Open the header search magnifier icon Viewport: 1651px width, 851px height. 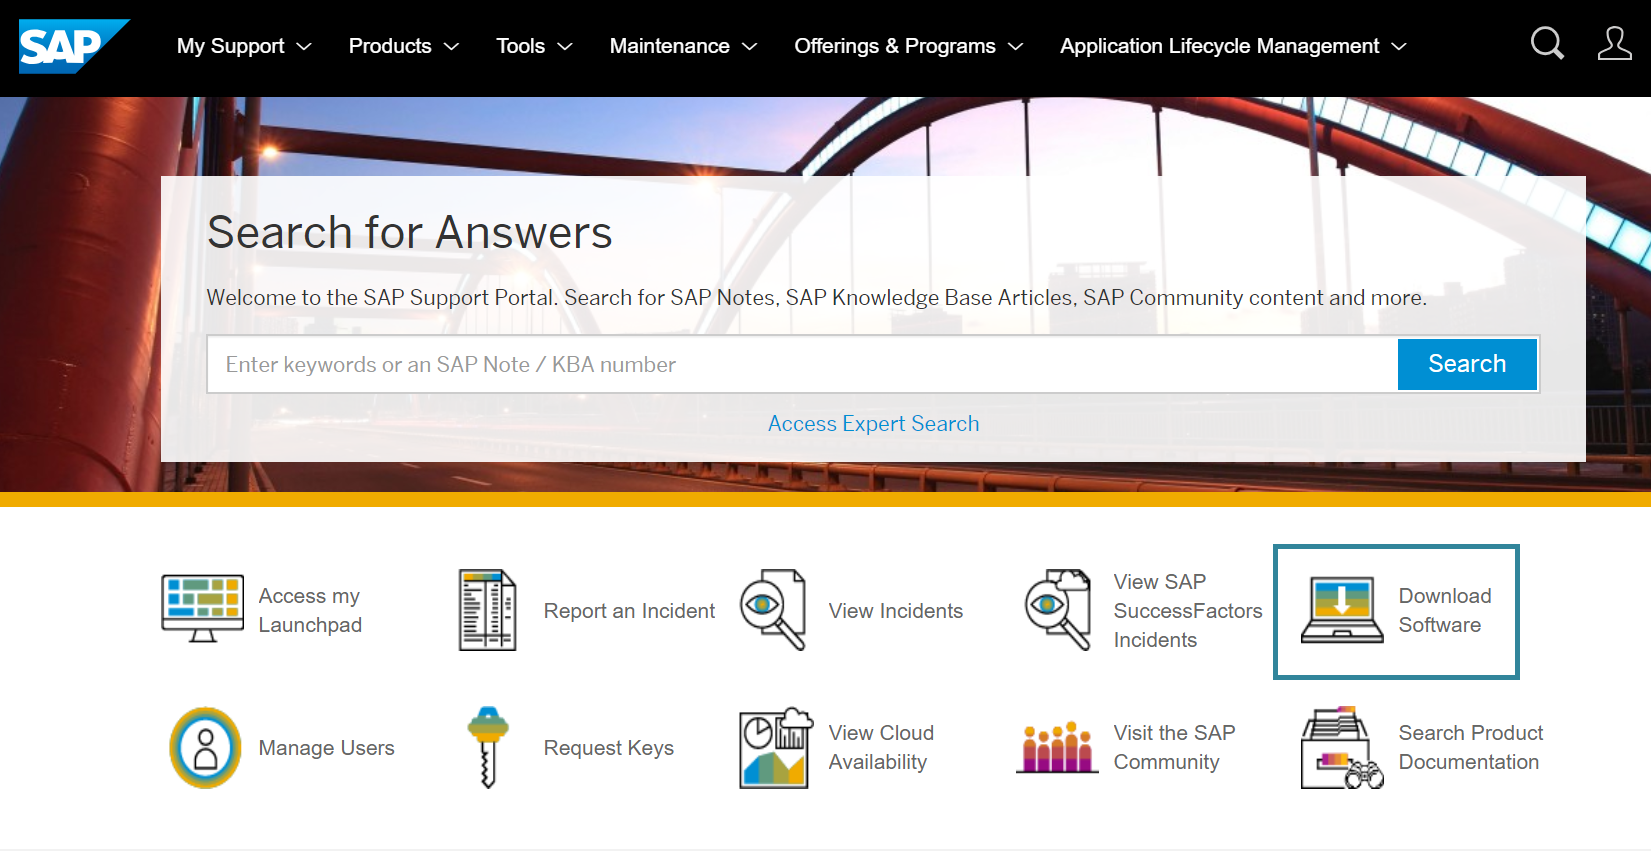click(x=1547, y=43)
